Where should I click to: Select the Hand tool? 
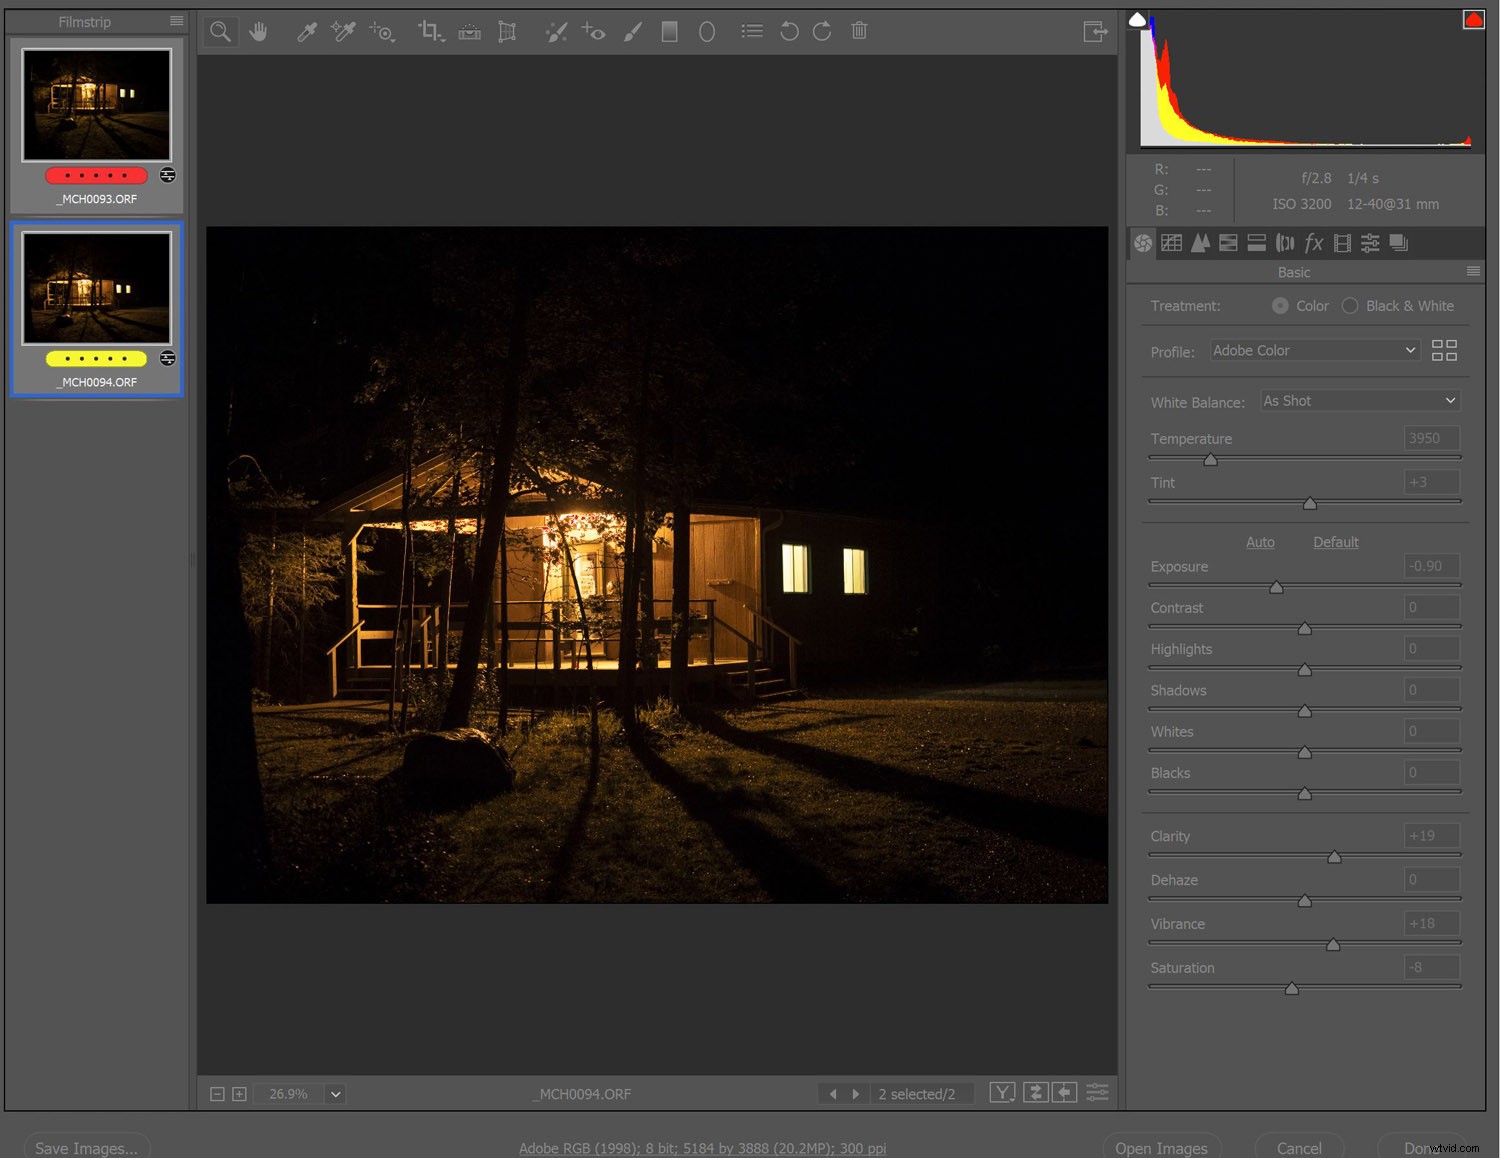click(259, 31)
